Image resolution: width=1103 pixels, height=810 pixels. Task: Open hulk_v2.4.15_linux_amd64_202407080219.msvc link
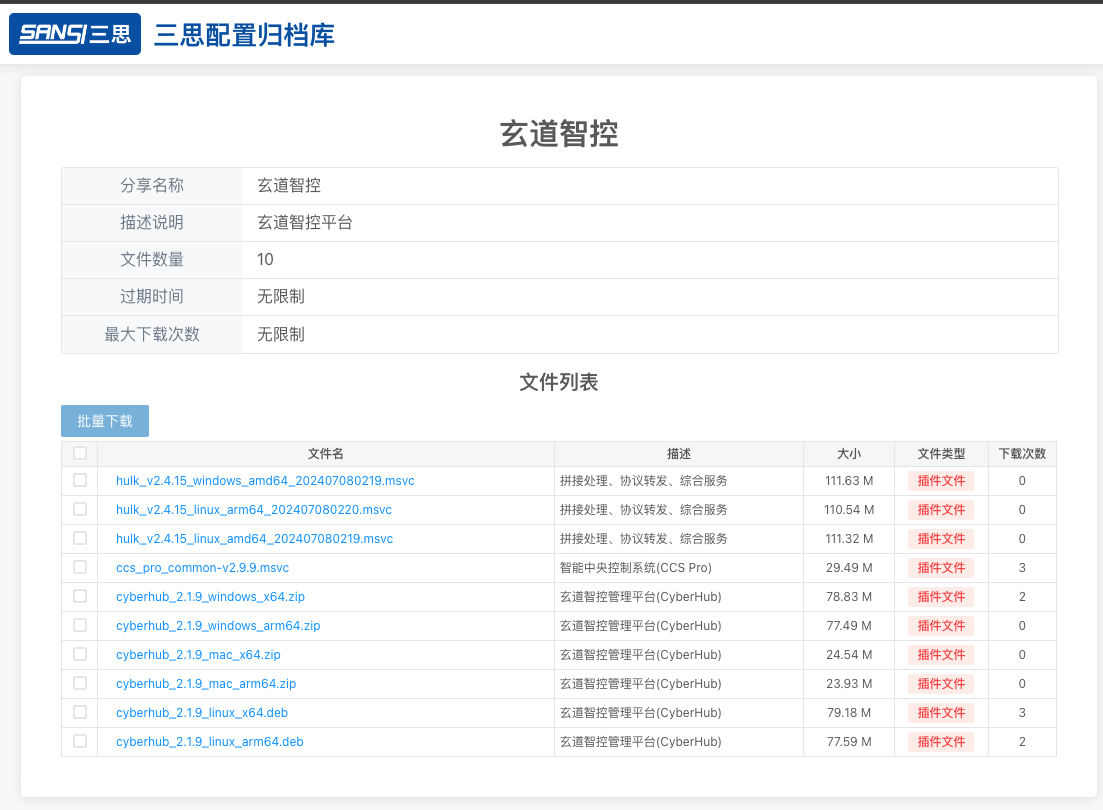255,538
